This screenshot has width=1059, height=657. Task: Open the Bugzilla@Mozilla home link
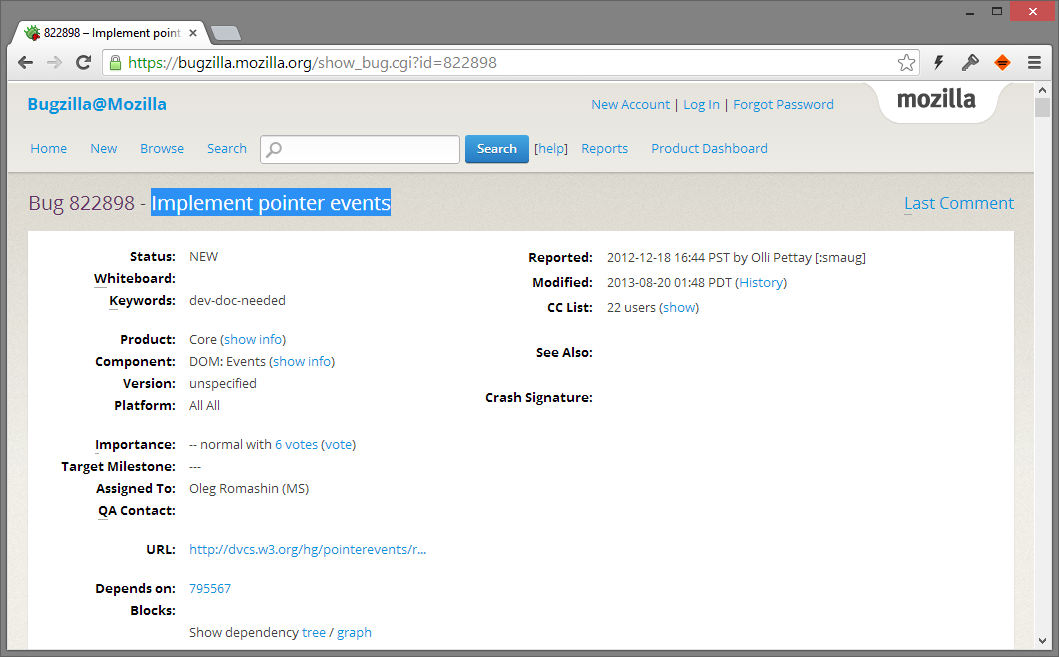click(97, 104)
